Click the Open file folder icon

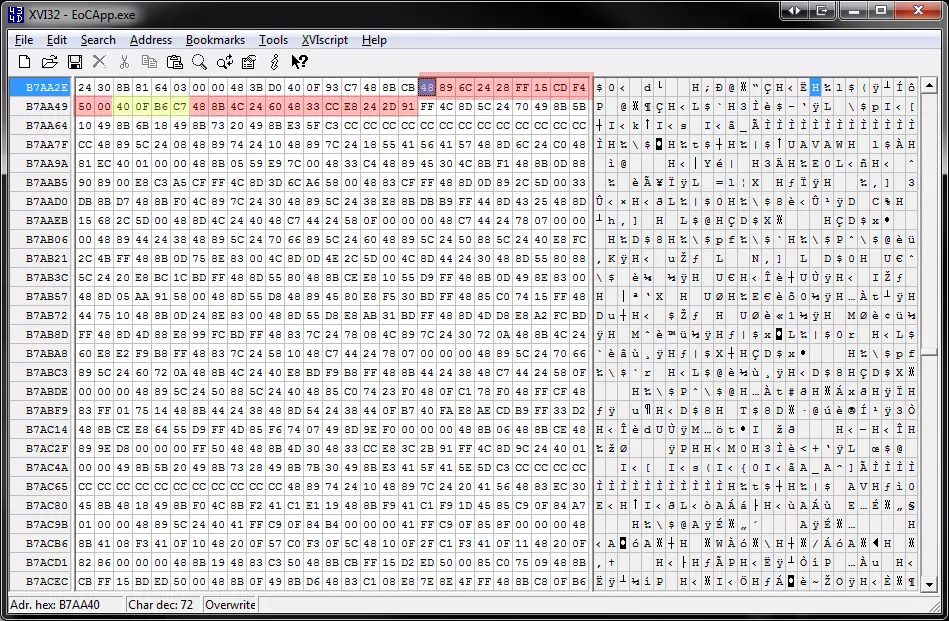coord(50,61)
